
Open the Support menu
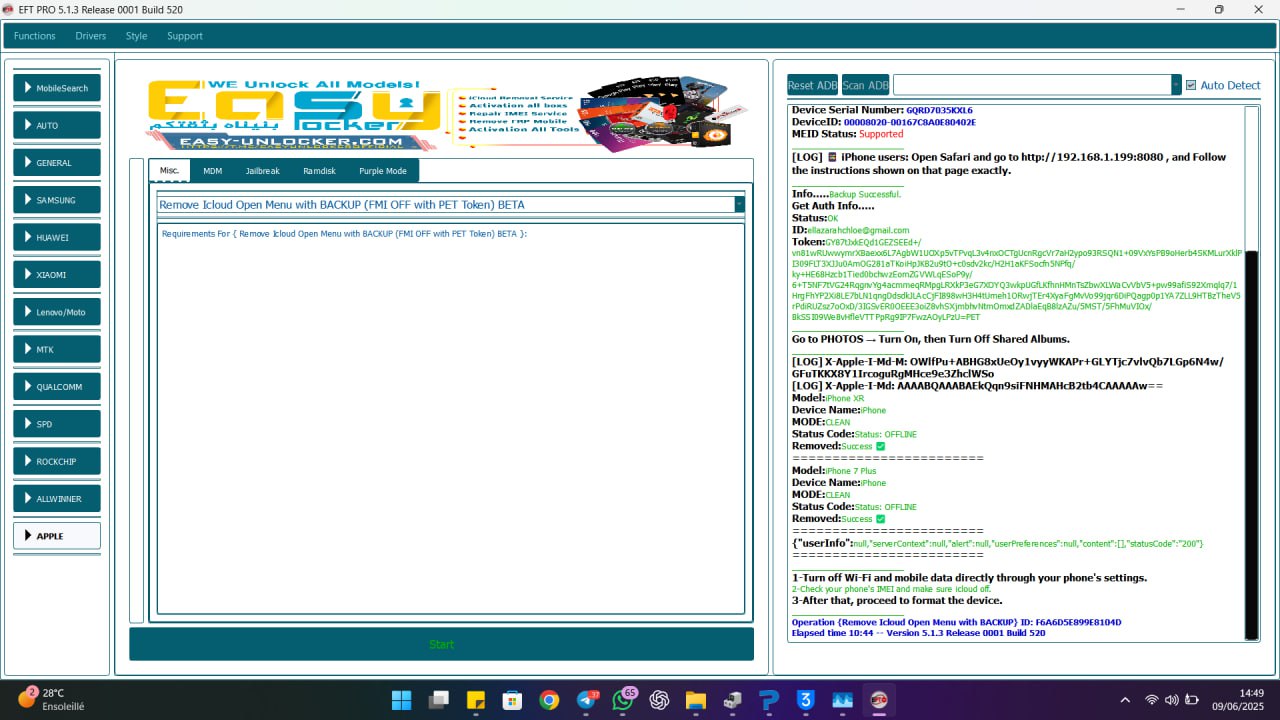[x=185, y=36]
